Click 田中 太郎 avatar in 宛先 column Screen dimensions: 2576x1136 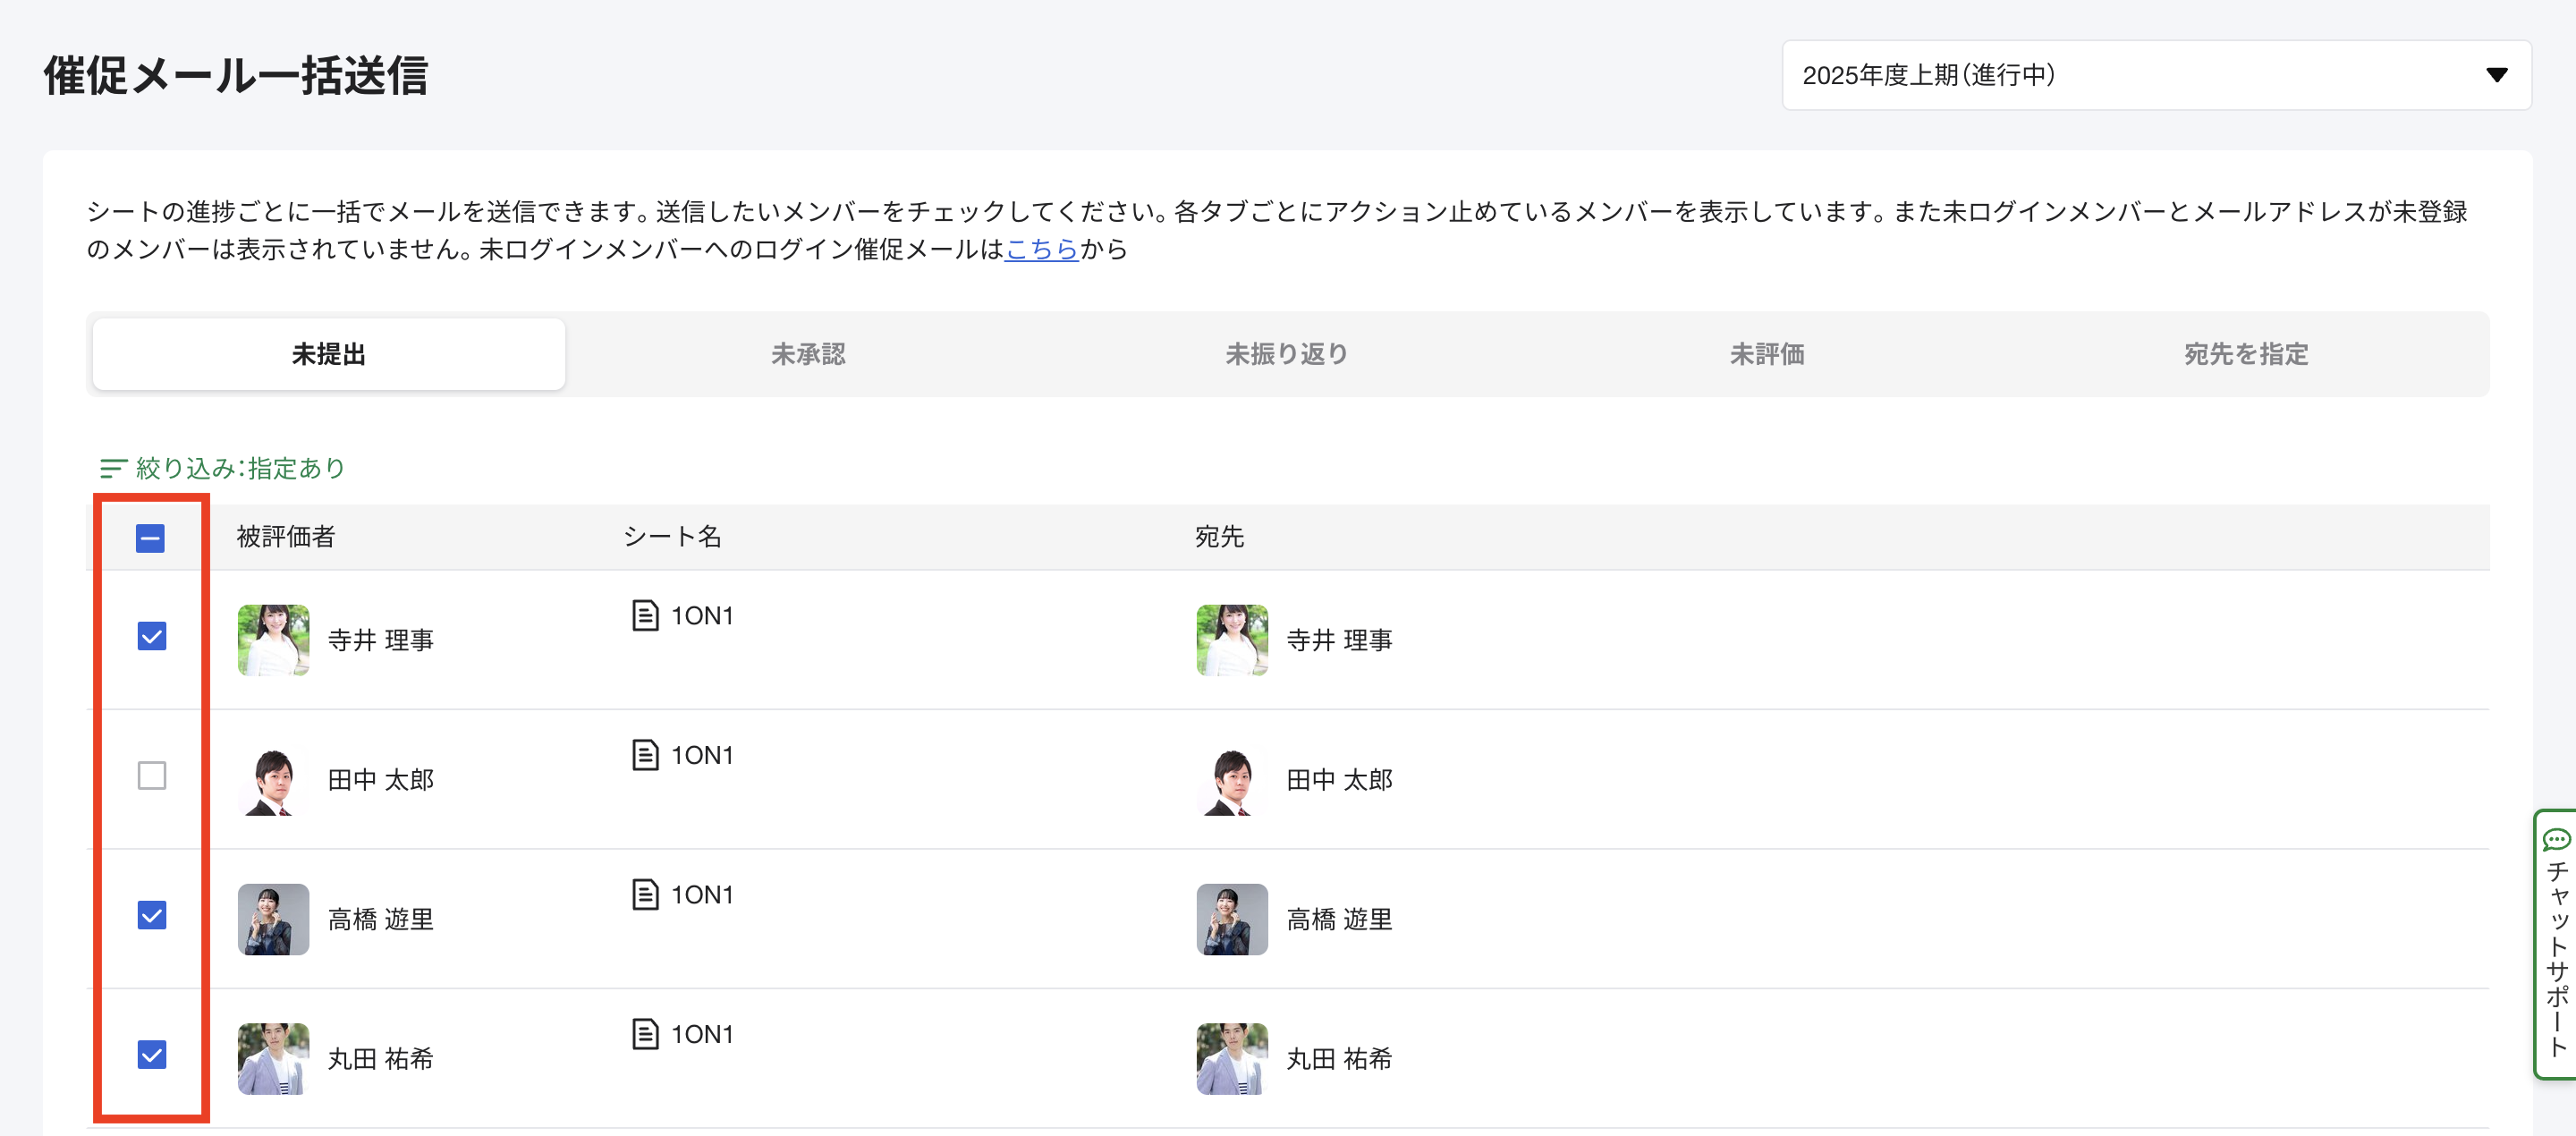[x=1231, y=780]
